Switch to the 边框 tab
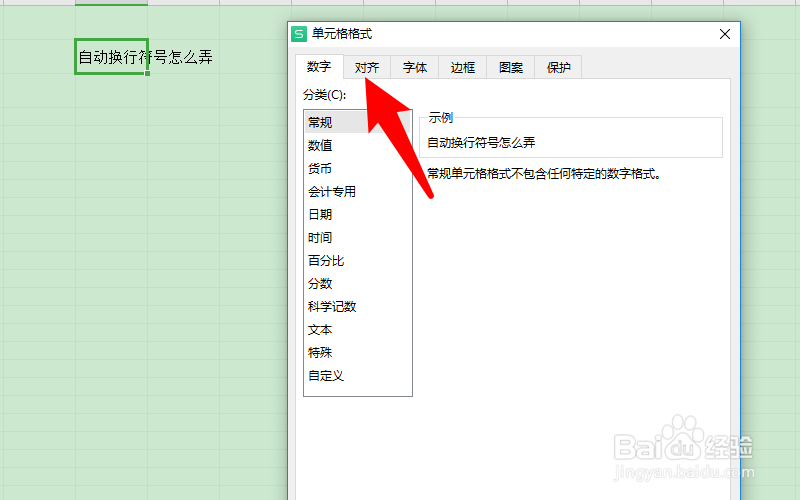Image resolution: width=800 pixels, height=500 pixels. point(462,67)
